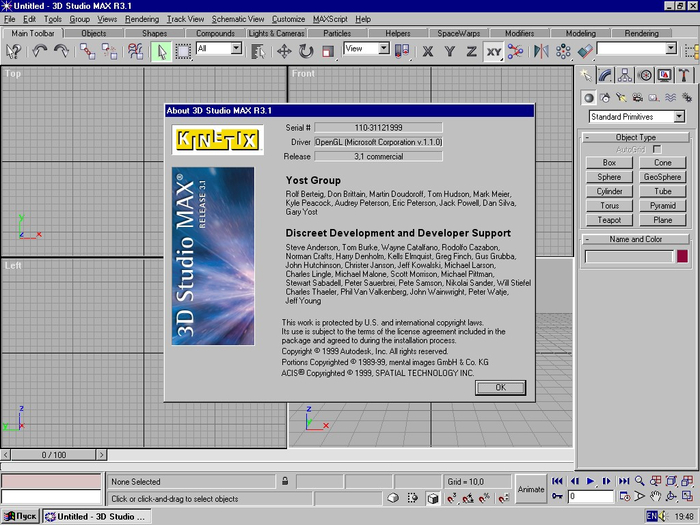
Task: Switch to the Lights & Cameras tab
Action: coord(276,33)
